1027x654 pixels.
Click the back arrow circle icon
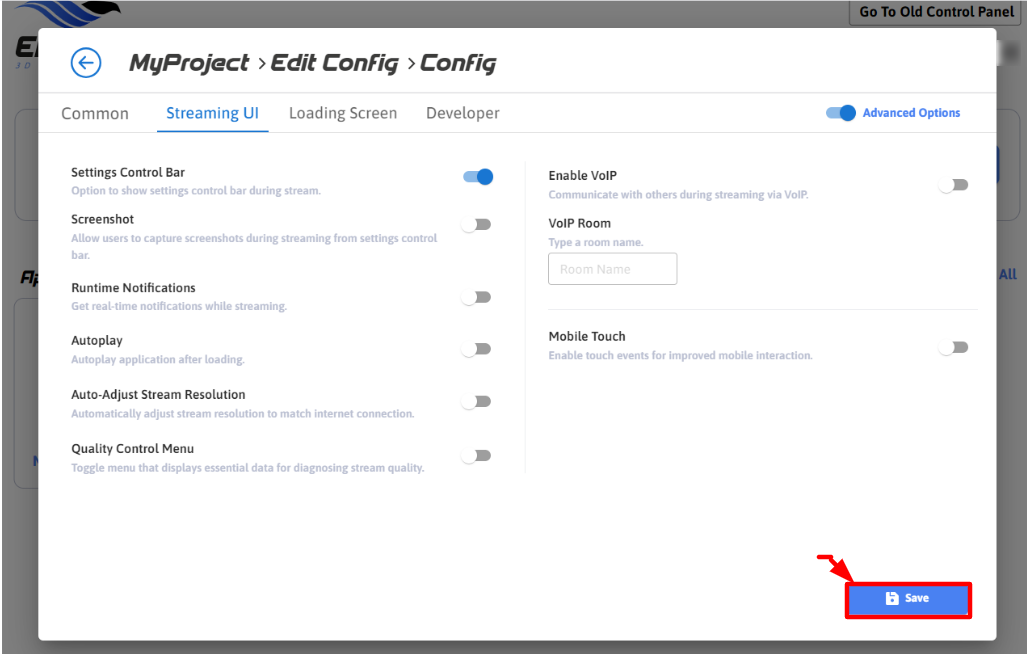86,63
